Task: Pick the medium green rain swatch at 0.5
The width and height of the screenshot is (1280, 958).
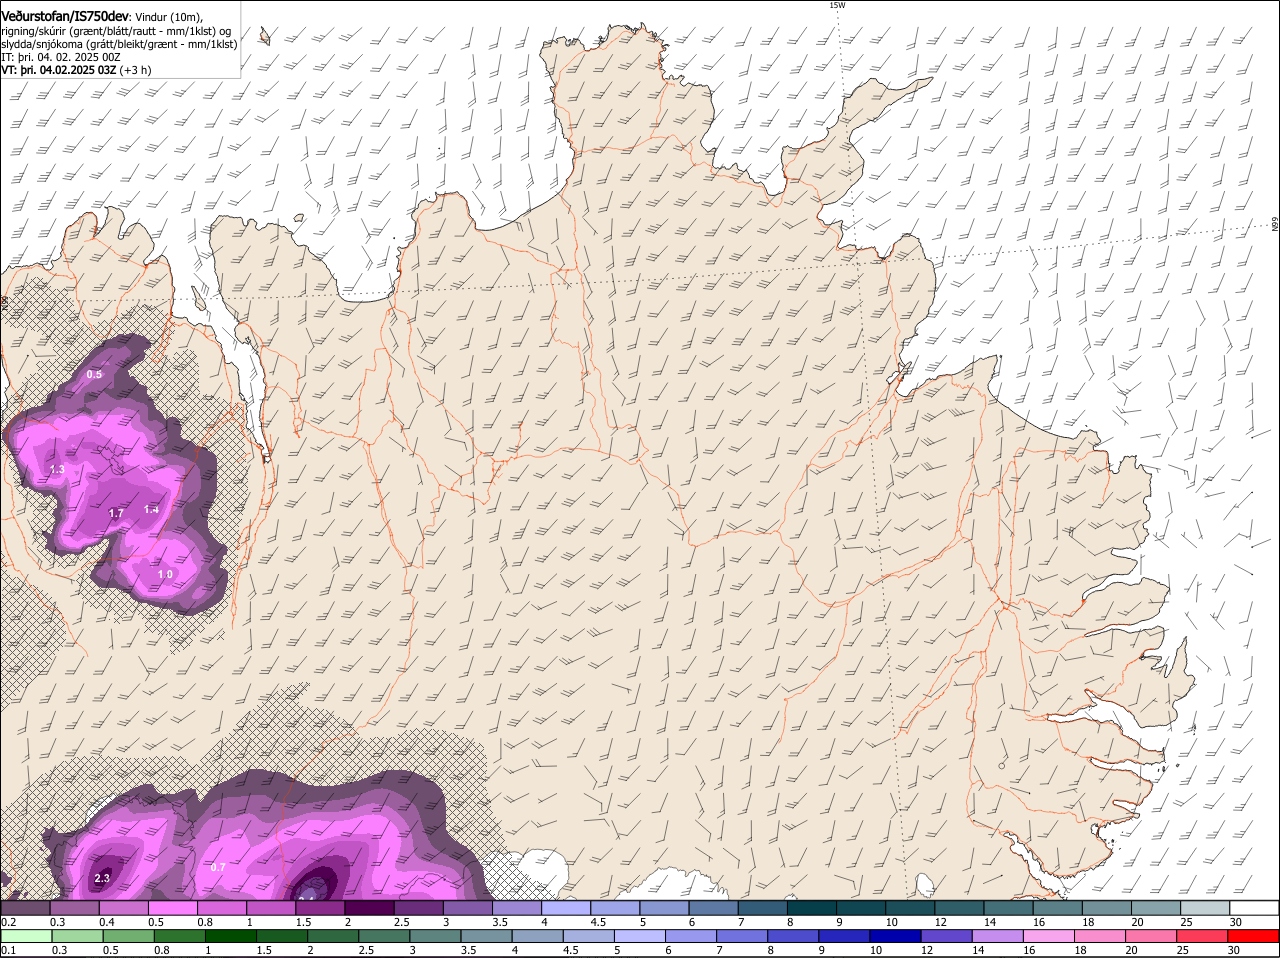Action: coord(127,937)
